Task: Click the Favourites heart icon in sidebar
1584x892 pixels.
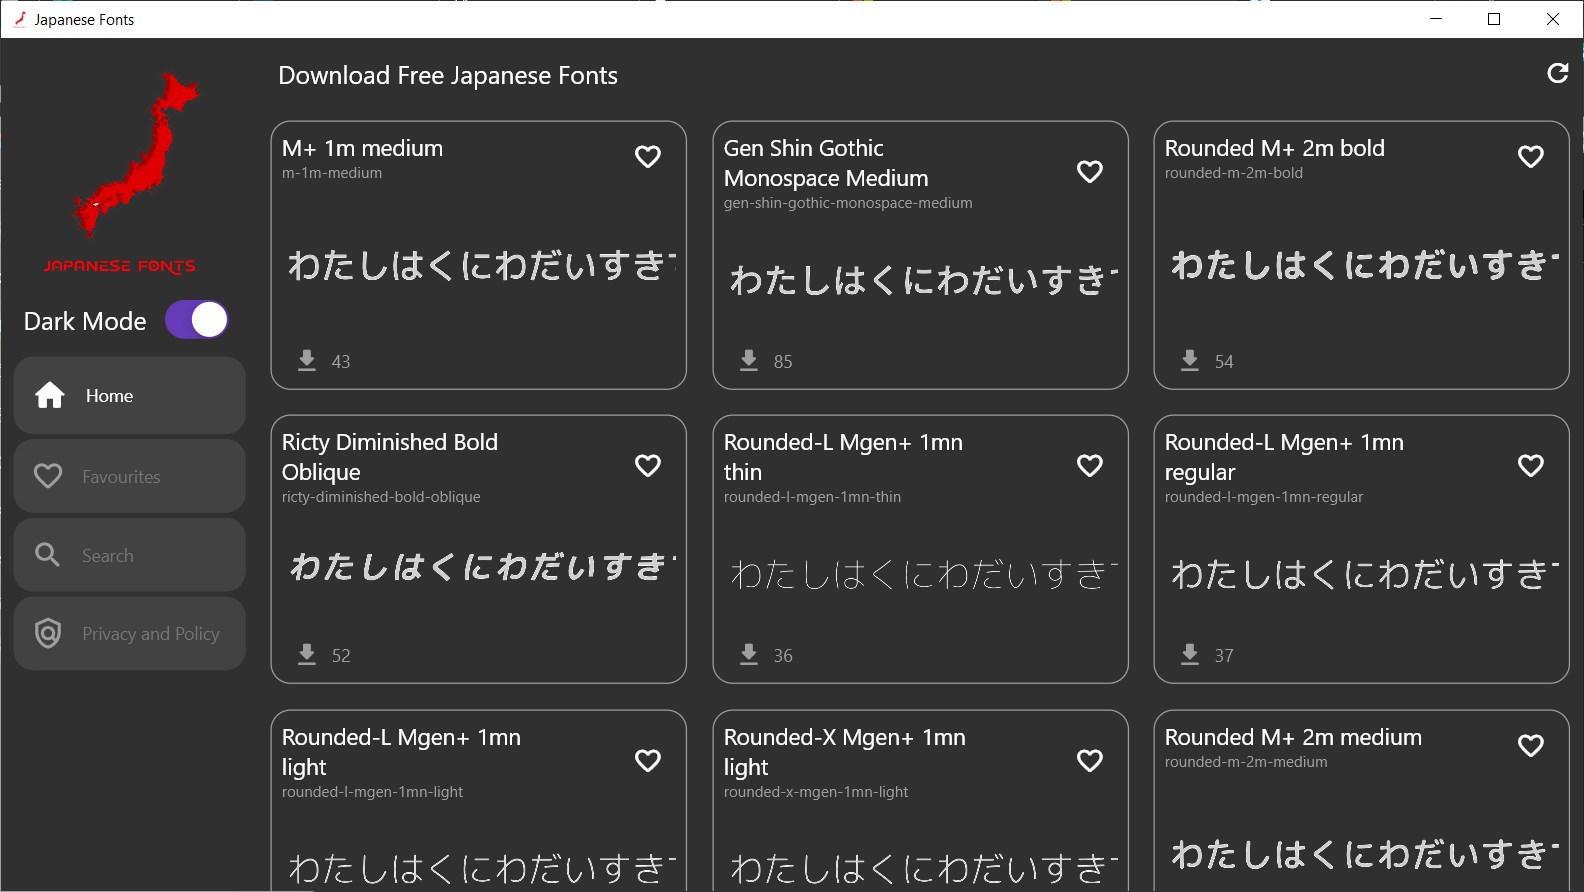Action: pos(48,476)
